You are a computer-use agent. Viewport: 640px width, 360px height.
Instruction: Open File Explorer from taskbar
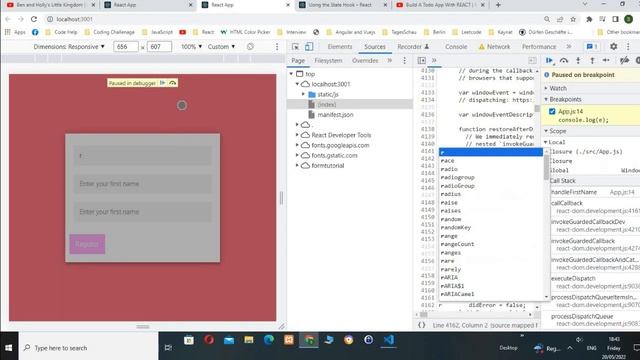[x=249, y=340]
